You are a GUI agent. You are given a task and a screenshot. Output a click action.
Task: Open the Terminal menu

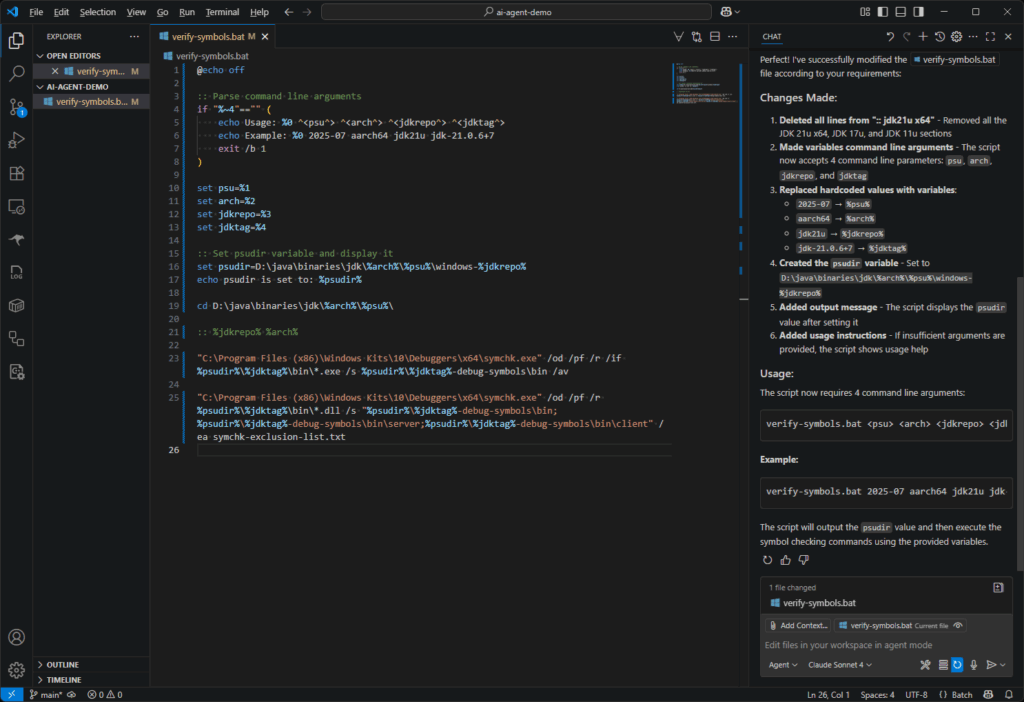[x=222, y=12]
